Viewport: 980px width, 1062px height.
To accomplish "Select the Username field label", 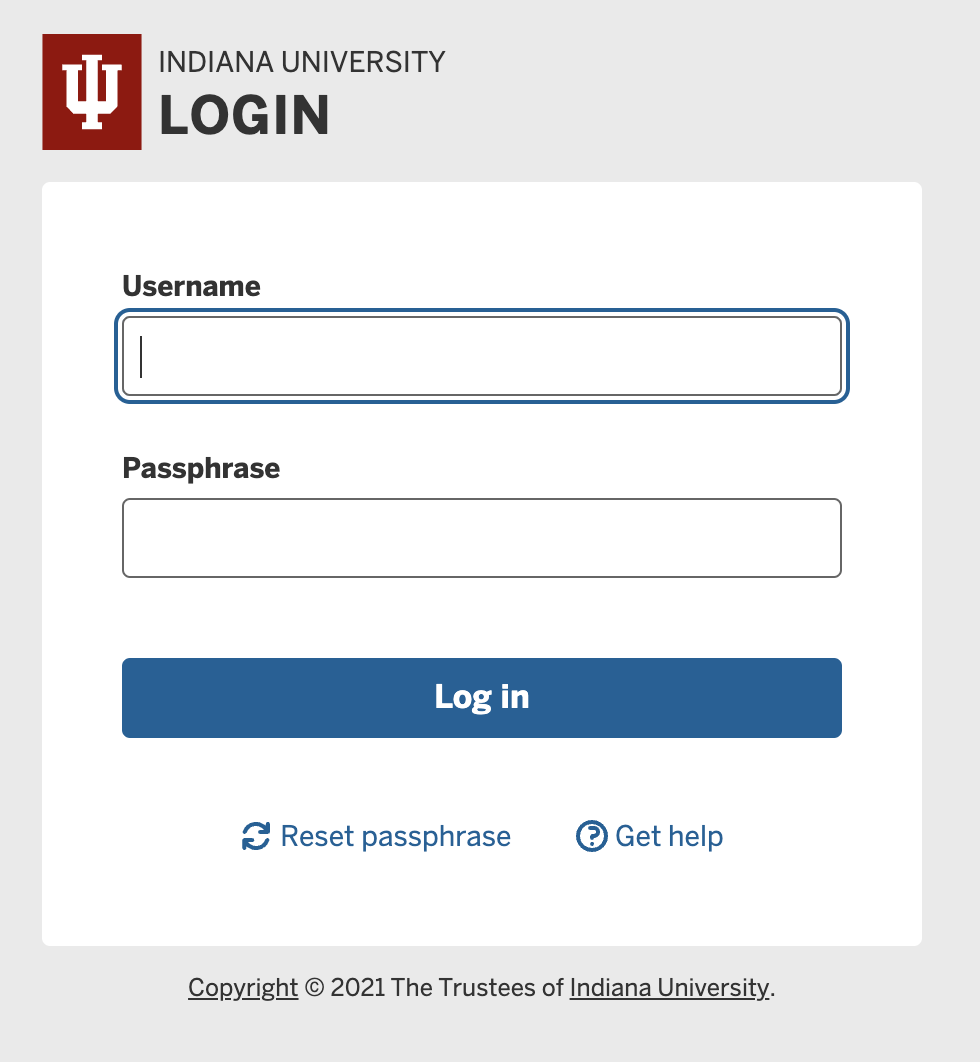I will point(190,286).
